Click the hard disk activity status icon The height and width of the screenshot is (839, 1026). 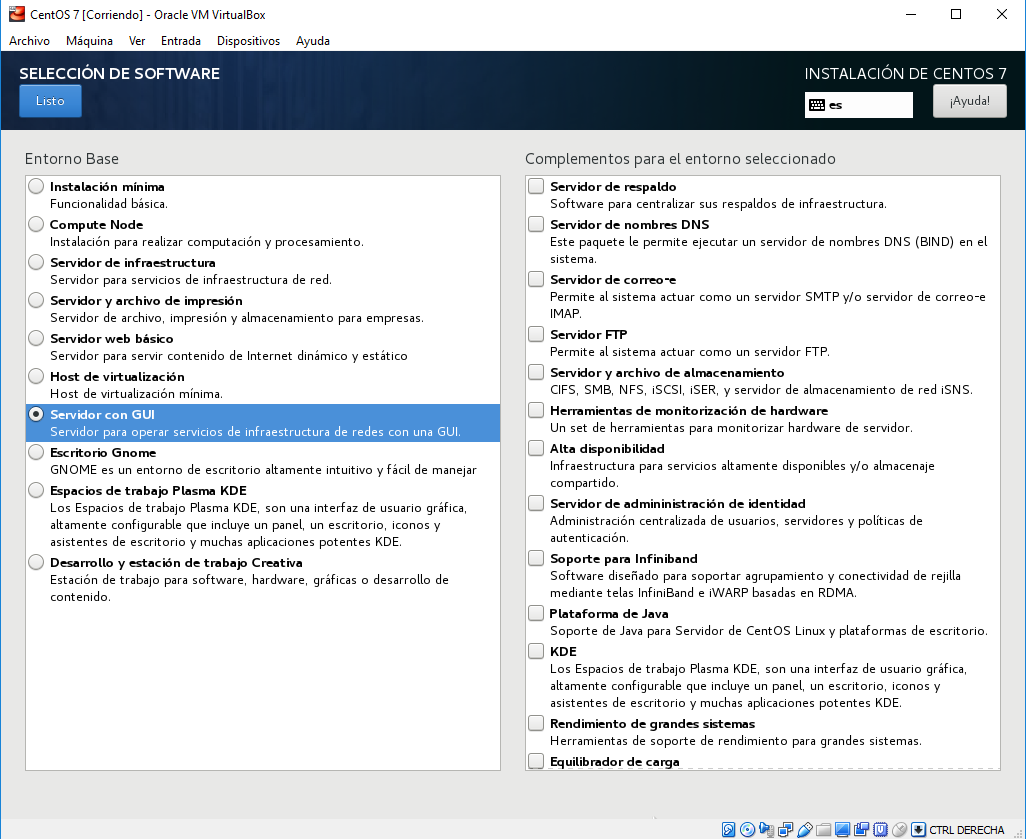pyautogui.click(x=728, y=829)
